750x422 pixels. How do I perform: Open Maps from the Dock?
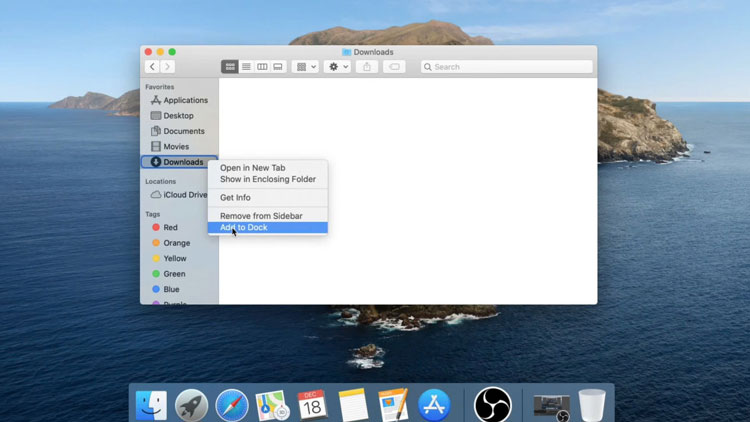coord(272,405)
